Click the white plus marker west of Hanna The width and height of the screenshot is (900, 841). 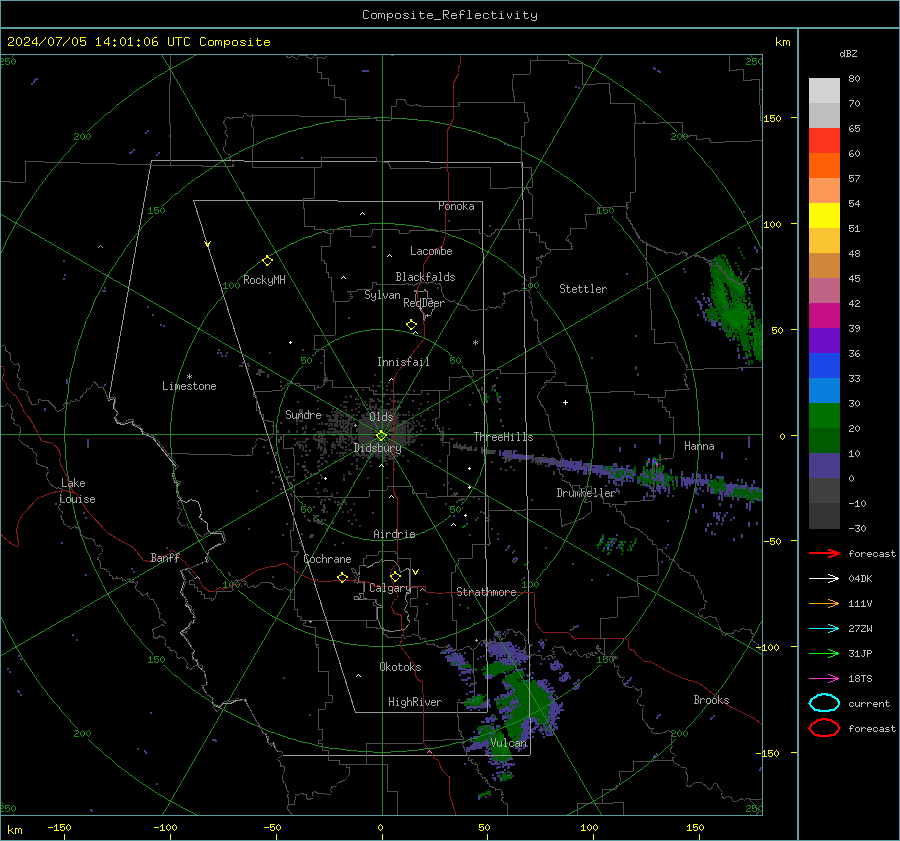point(565,402)
